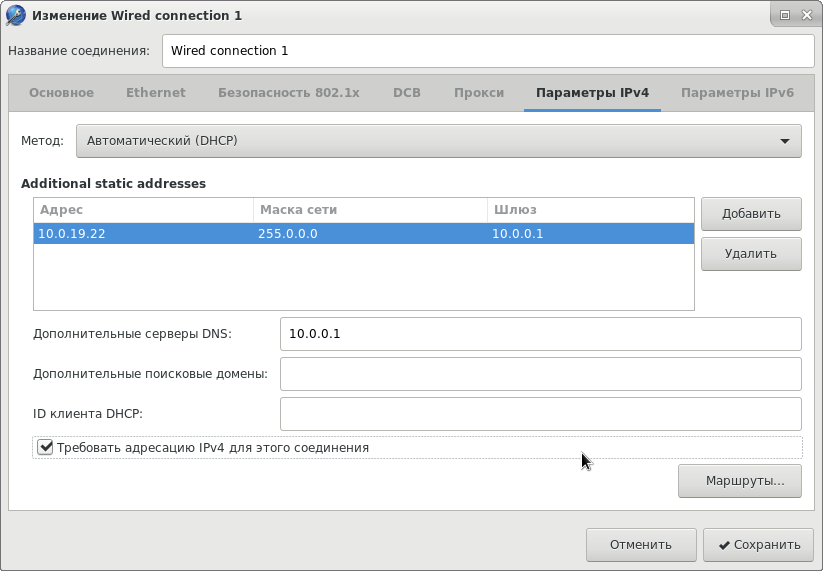Click the checkmark icon on Сохранить button
Viewport: 823px width, 571px height.
[722, 545]
